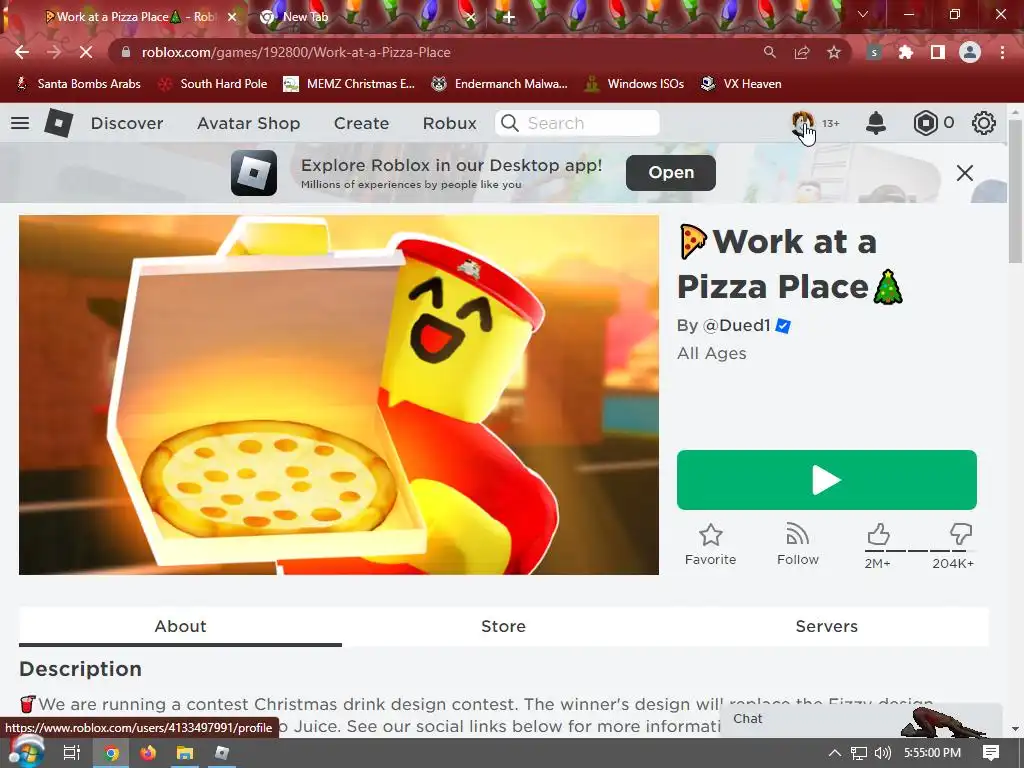The image size is (1024, 768).
Task: Open the Windows ISOs bookmark
Action: (x=635, y=84)
